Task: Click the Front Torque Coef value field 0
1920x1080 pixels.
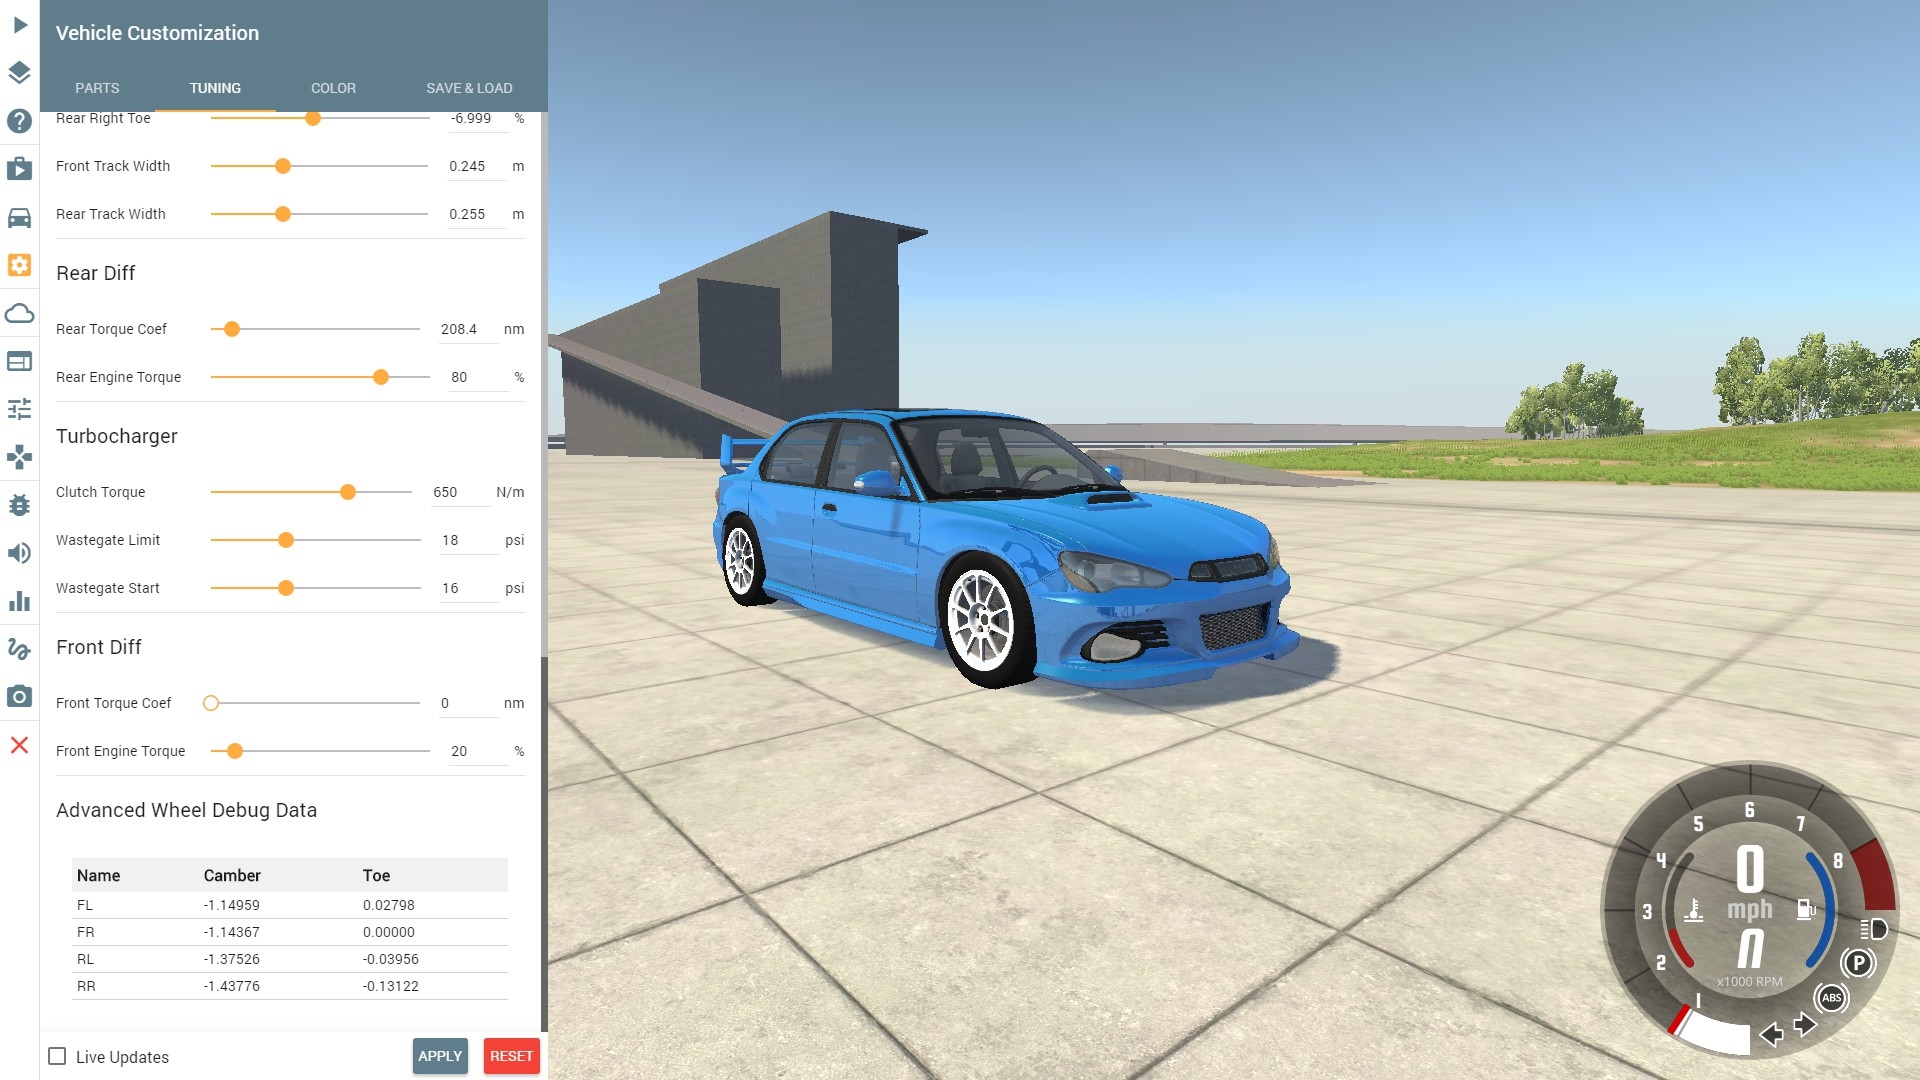Action: 468,704
